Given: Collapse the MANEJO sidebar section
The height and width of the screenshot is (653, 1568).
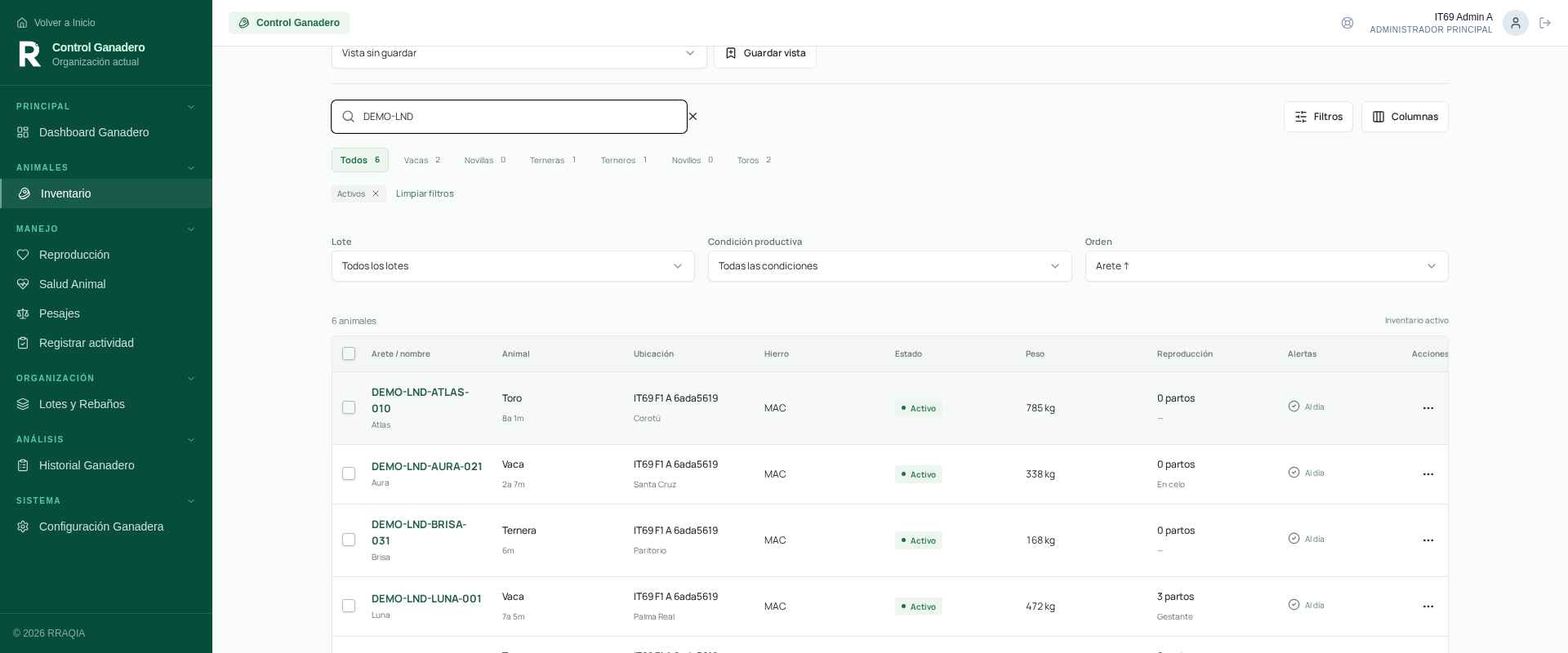Looking at the screenshot, I should 191,229.
